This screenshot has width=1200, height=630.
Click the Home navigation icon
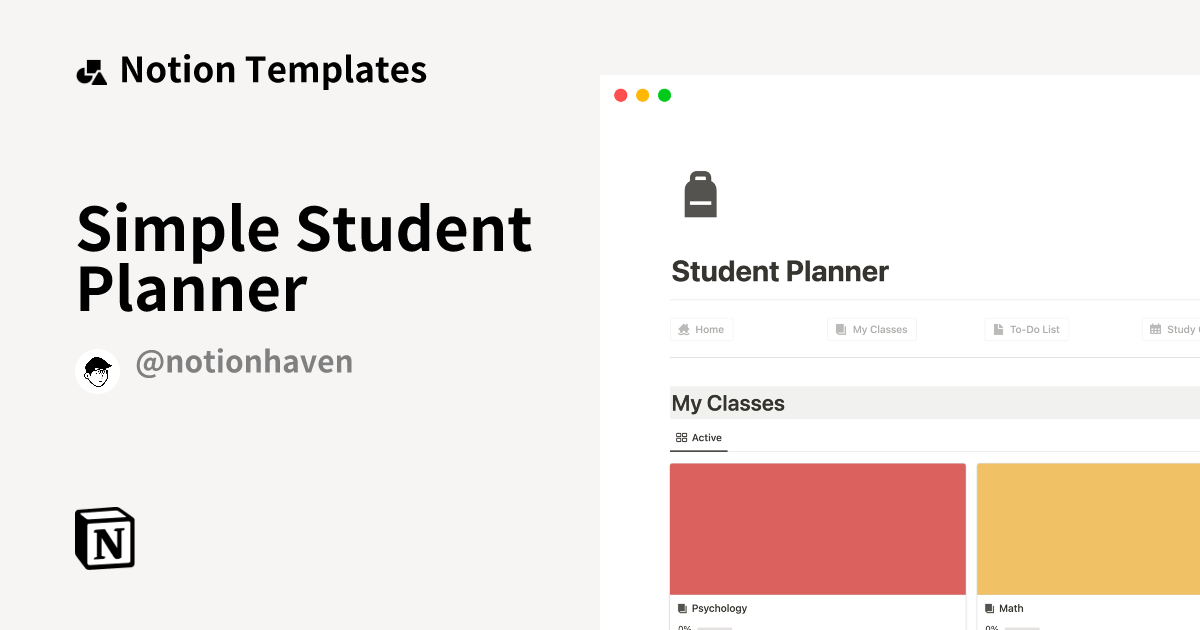point(684,329)
